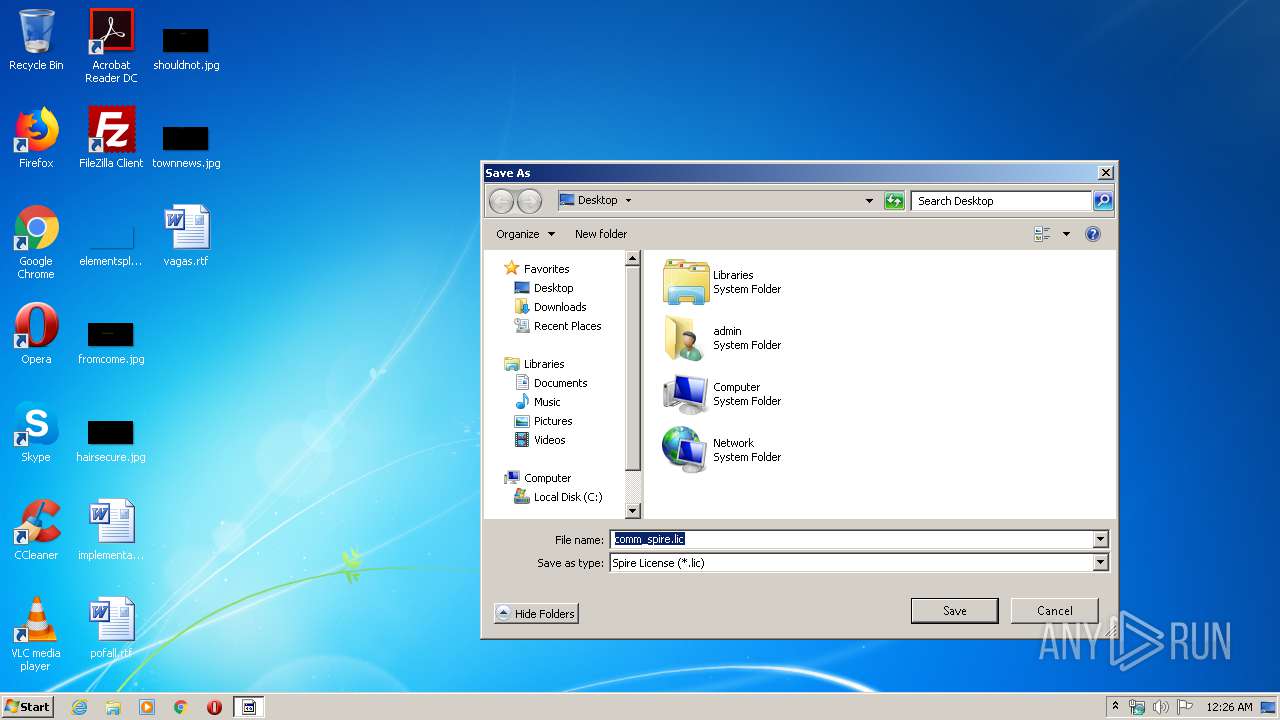Select Music library in navigation pane
The width and height of the screenshot is (1280, 720).
point(537,402)
